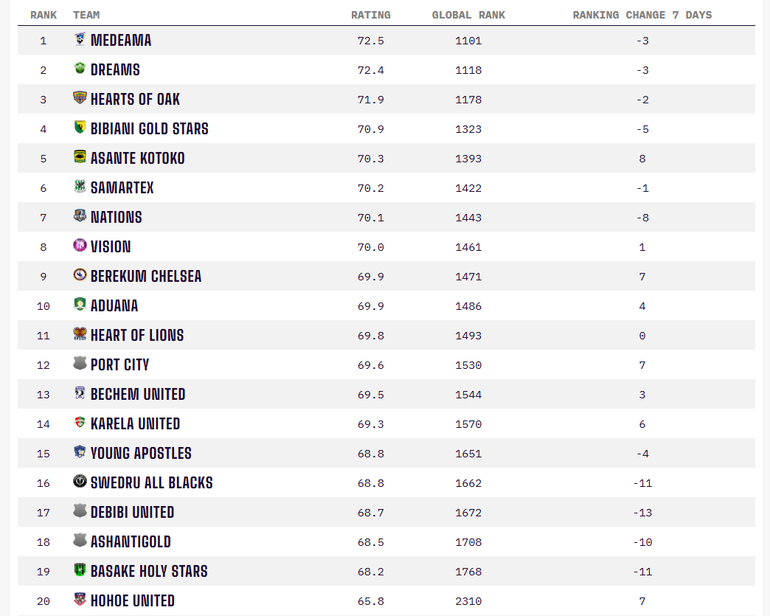Open the Bibiani Gold Stars team link
The width and height of the screenshot is (770, 616).
[149, 129]
